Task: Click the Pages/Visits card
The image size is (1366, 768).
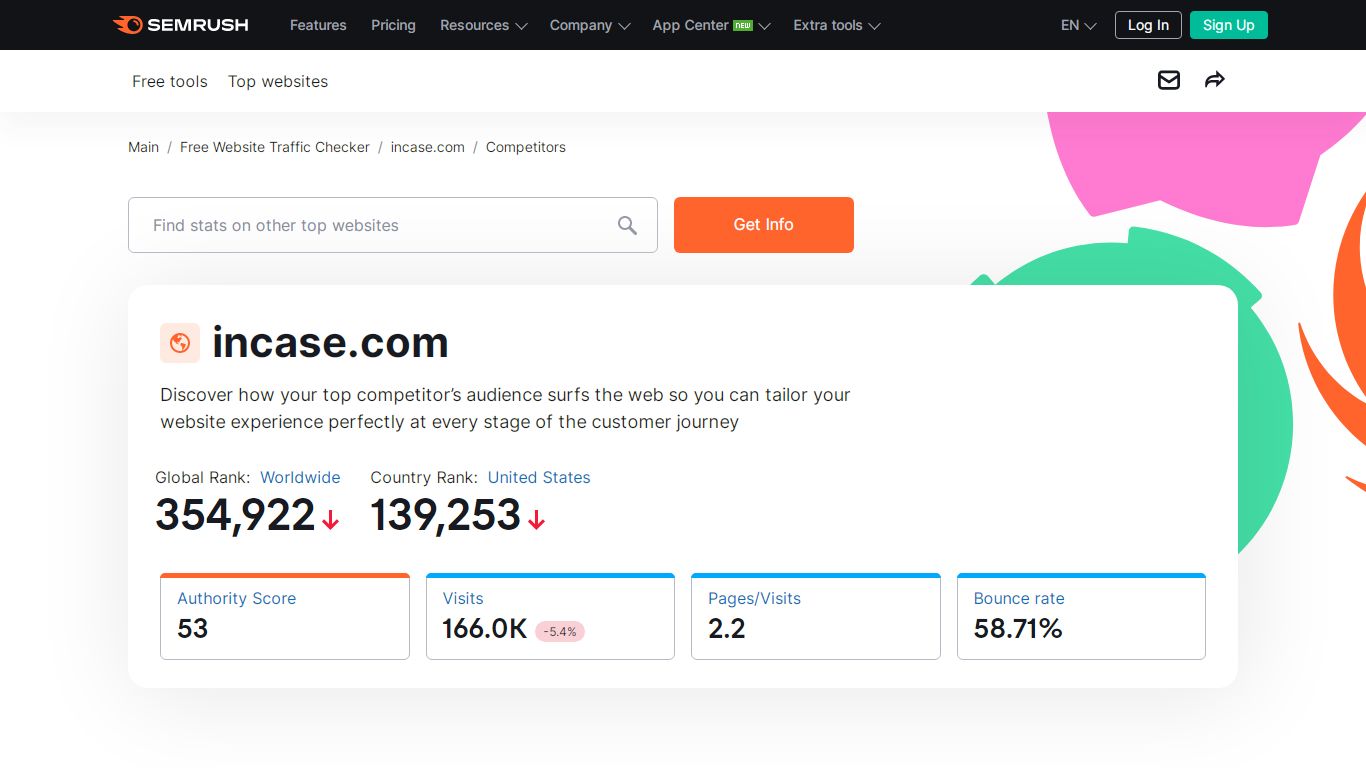Action: coord(816,616)
